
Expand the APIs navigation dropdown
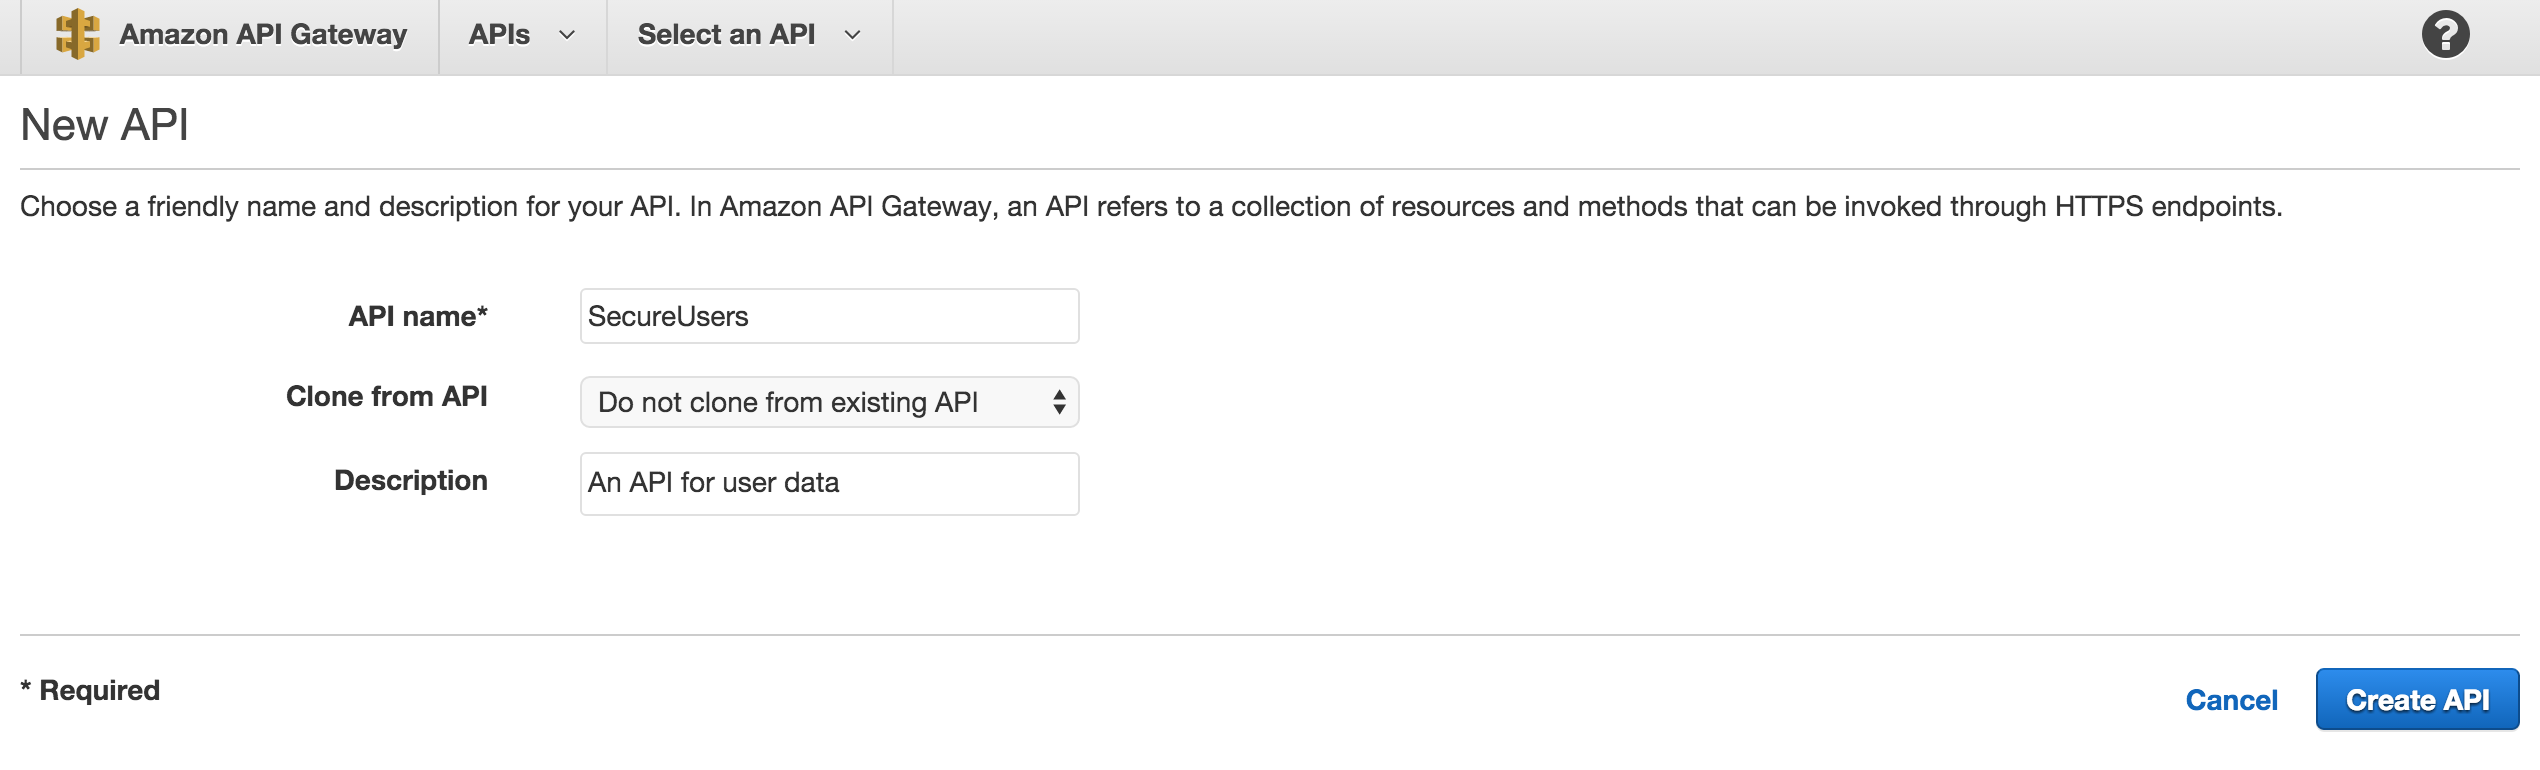coord(520,36)
